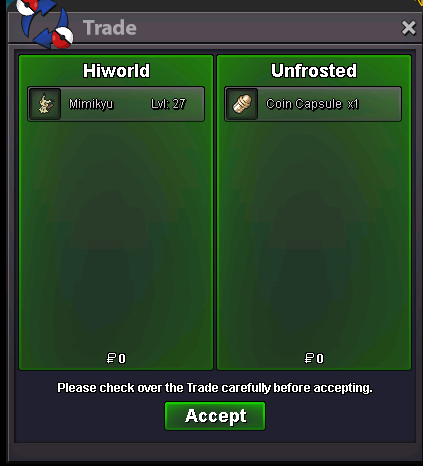The image size is (423, 466).
Task: Click the Unfrosted player name header
Action: [x=314, y=71]
